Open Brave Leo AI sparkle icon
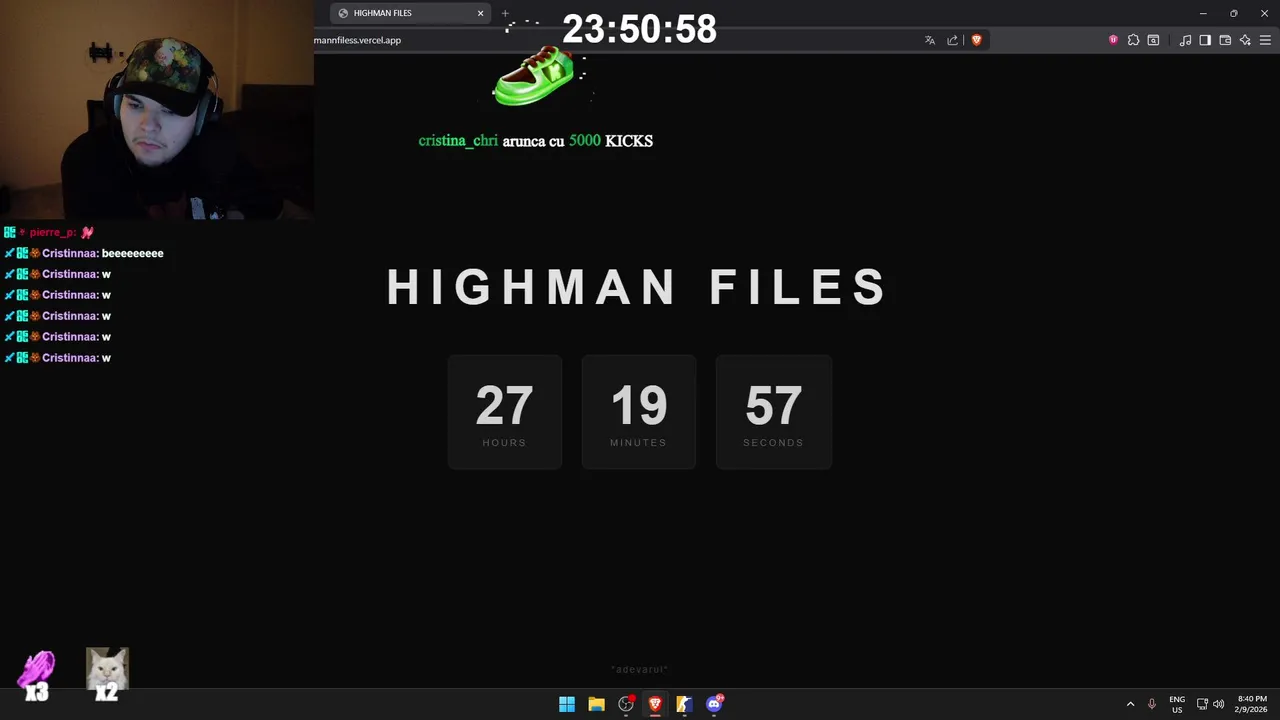Screen dimensions: 1280x720 click(1245, 40)
